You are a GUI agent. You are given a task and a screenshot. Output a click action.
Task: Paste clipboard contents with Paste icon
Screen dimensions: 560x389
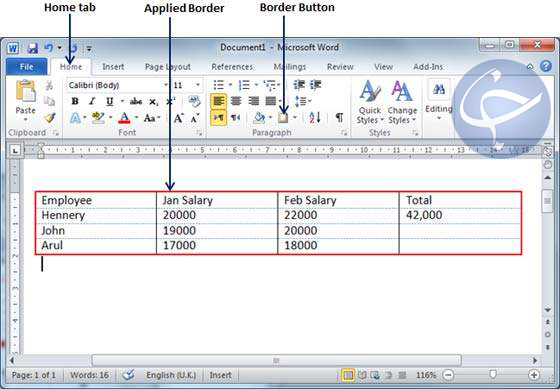coord(26,91)
